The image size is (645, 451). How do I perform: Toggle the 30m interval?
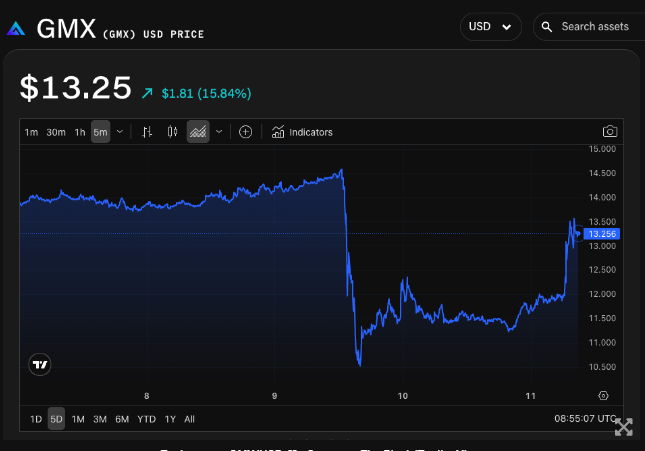click(x=56, y=132)
